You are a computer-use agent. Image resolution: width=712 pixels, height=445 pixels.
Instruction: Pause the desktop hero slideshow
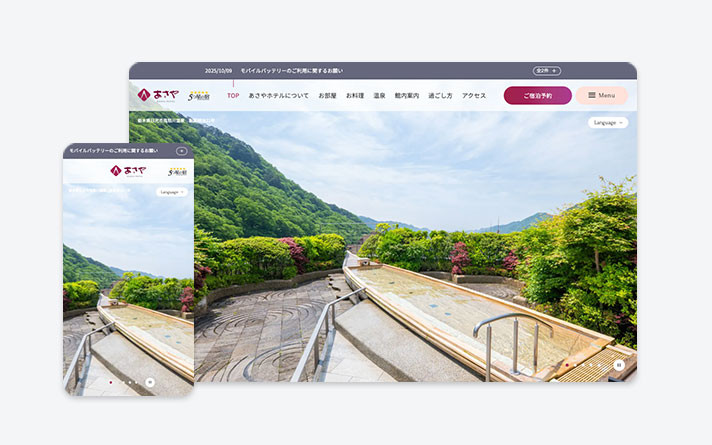(618, 366)
